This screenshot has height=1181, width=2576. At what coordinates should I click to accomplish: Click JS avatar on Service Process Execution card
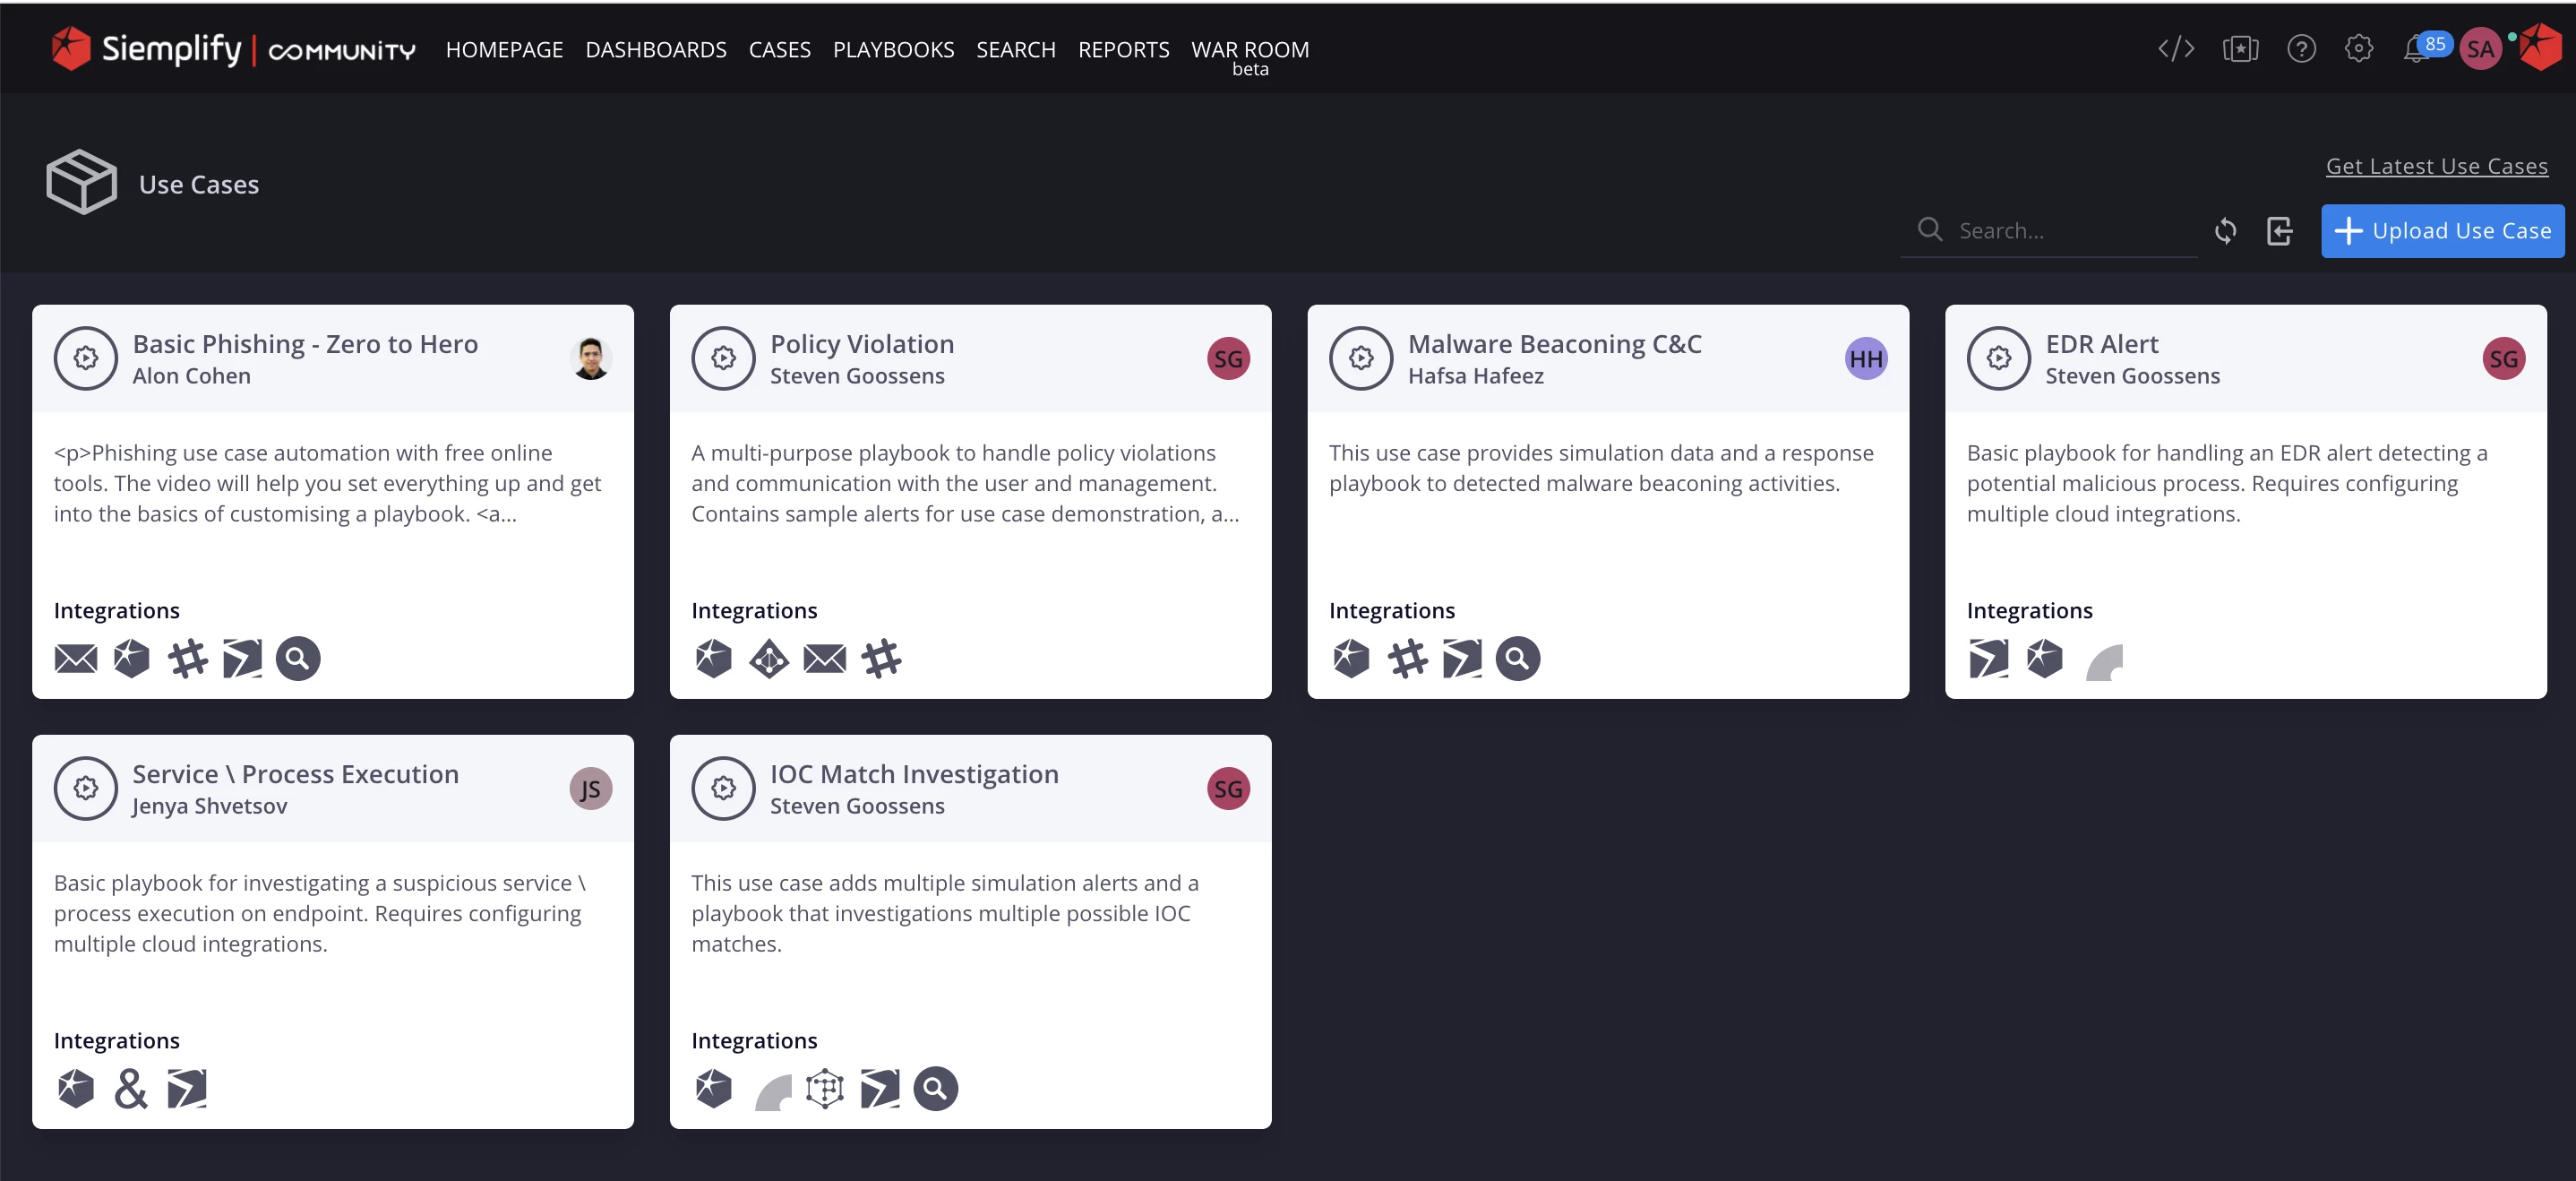(591, 788)
